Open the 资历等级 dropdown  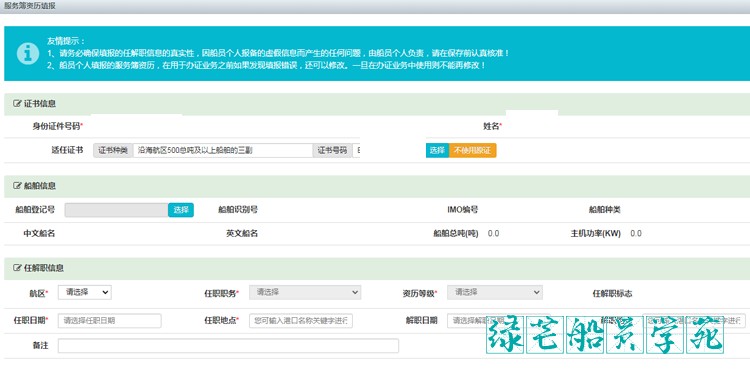click(495, 292)
